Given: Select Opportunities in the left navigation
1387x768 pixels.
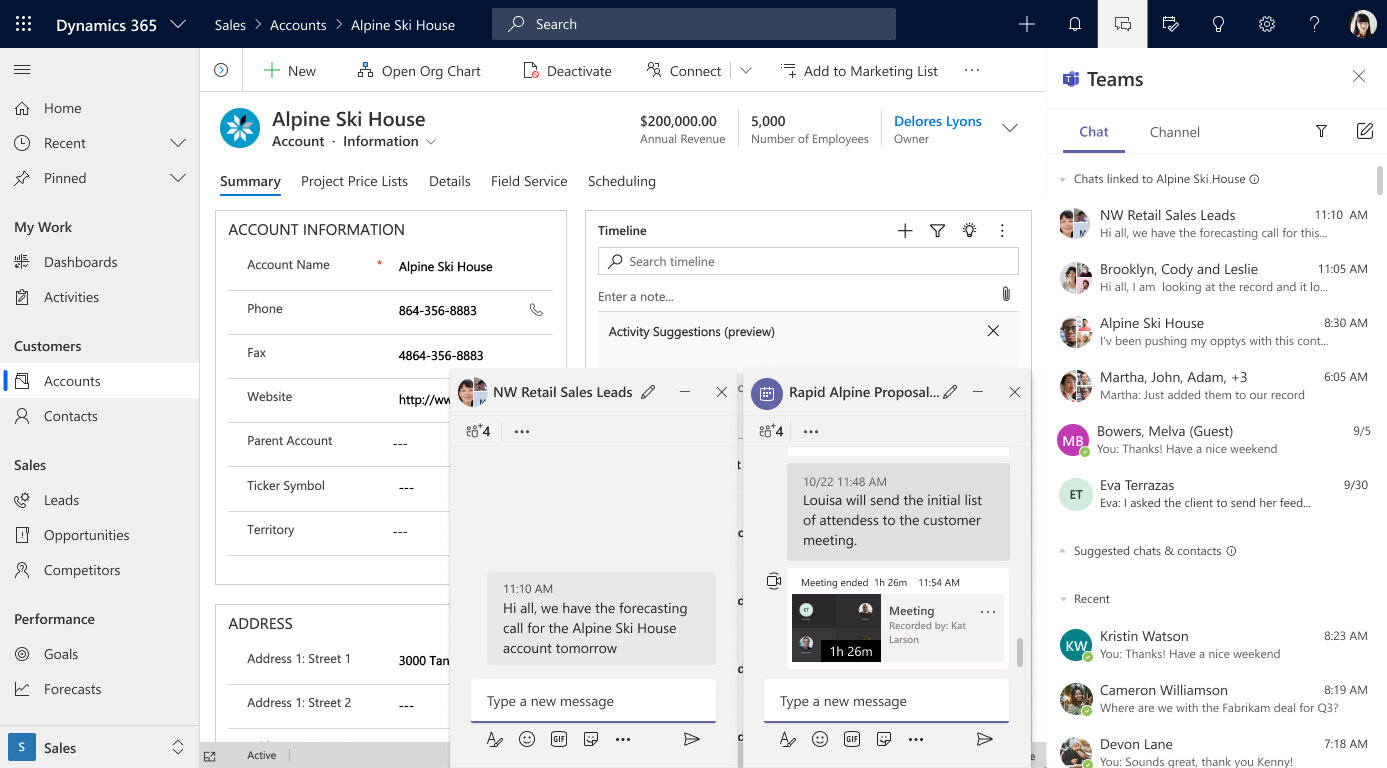Looking at the screenshot, I should click(x=87, y=535).
